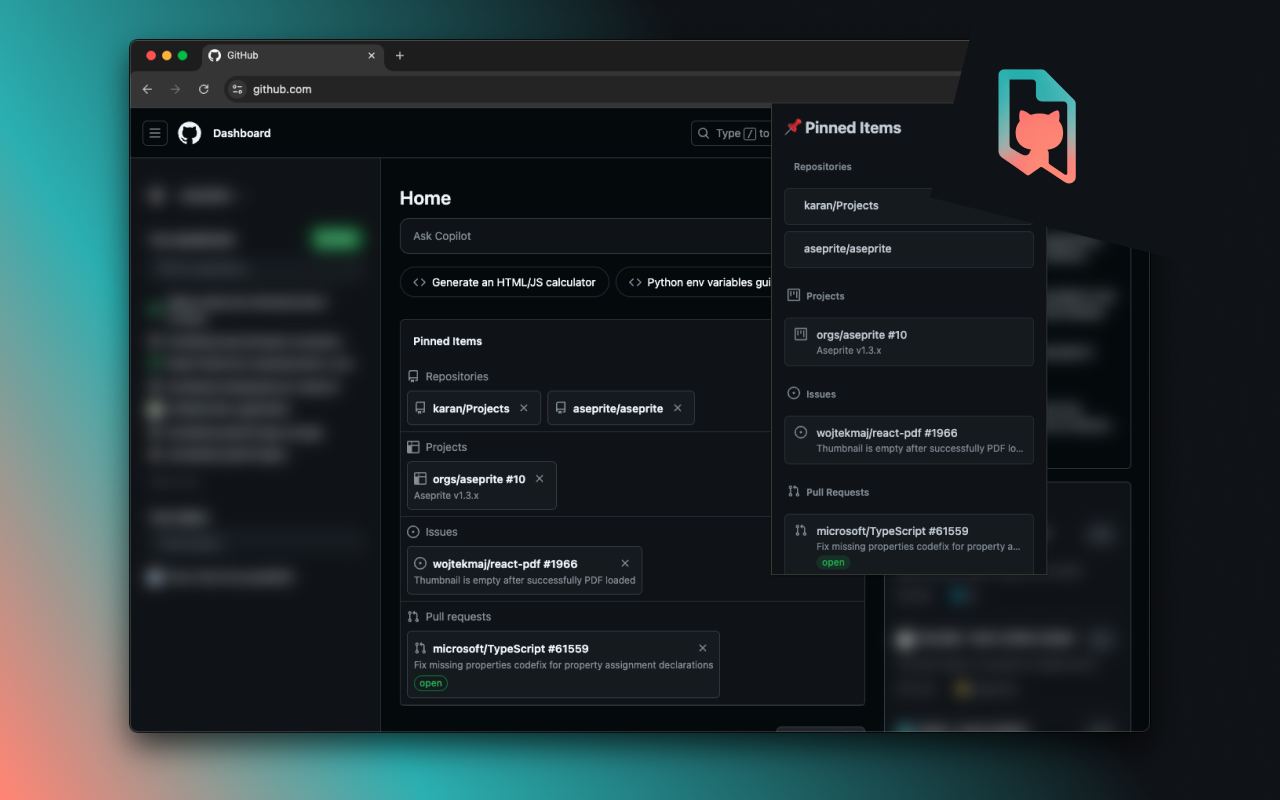The width and height of the screenshot is (1280, 800).
Task: Click Projects section icon in popup panel
Action: click(x=794, y=295)
